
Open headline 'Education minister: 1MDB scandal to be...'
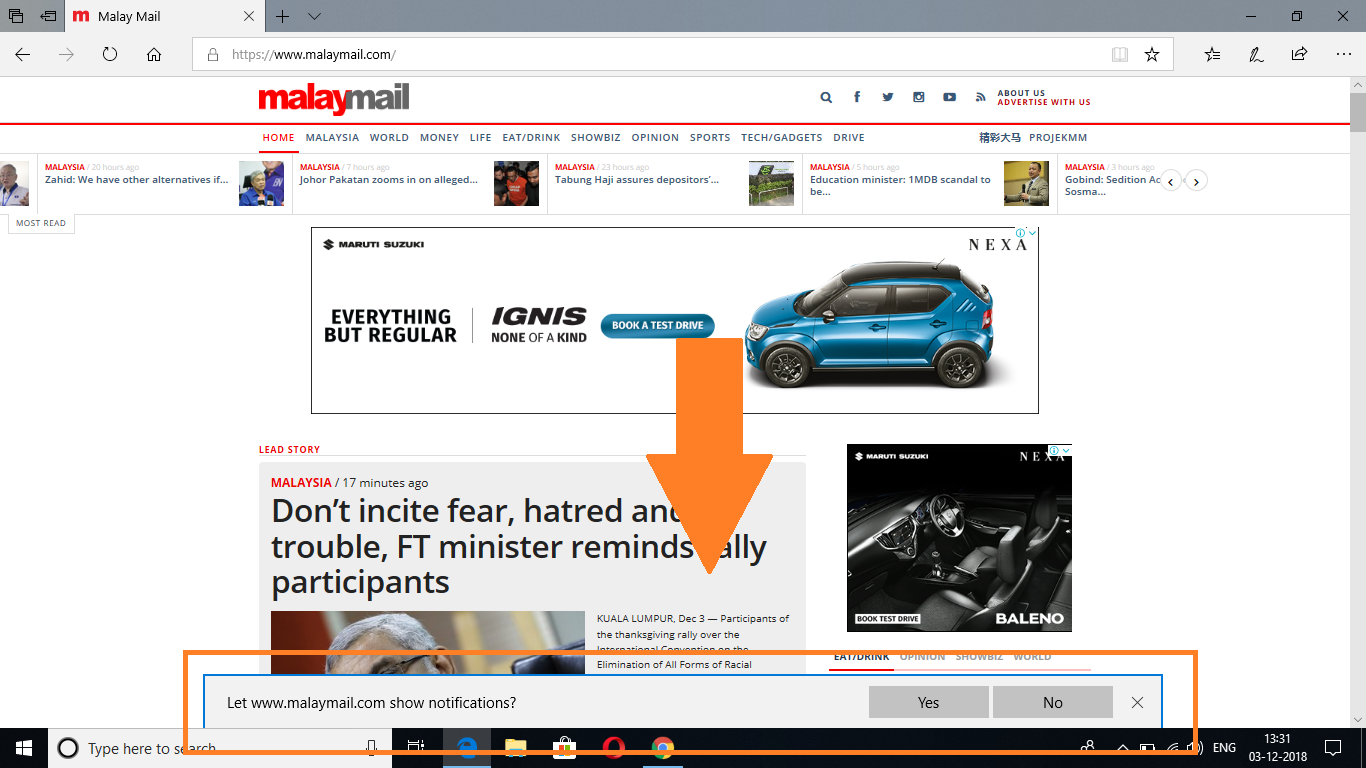coord(900,185)
